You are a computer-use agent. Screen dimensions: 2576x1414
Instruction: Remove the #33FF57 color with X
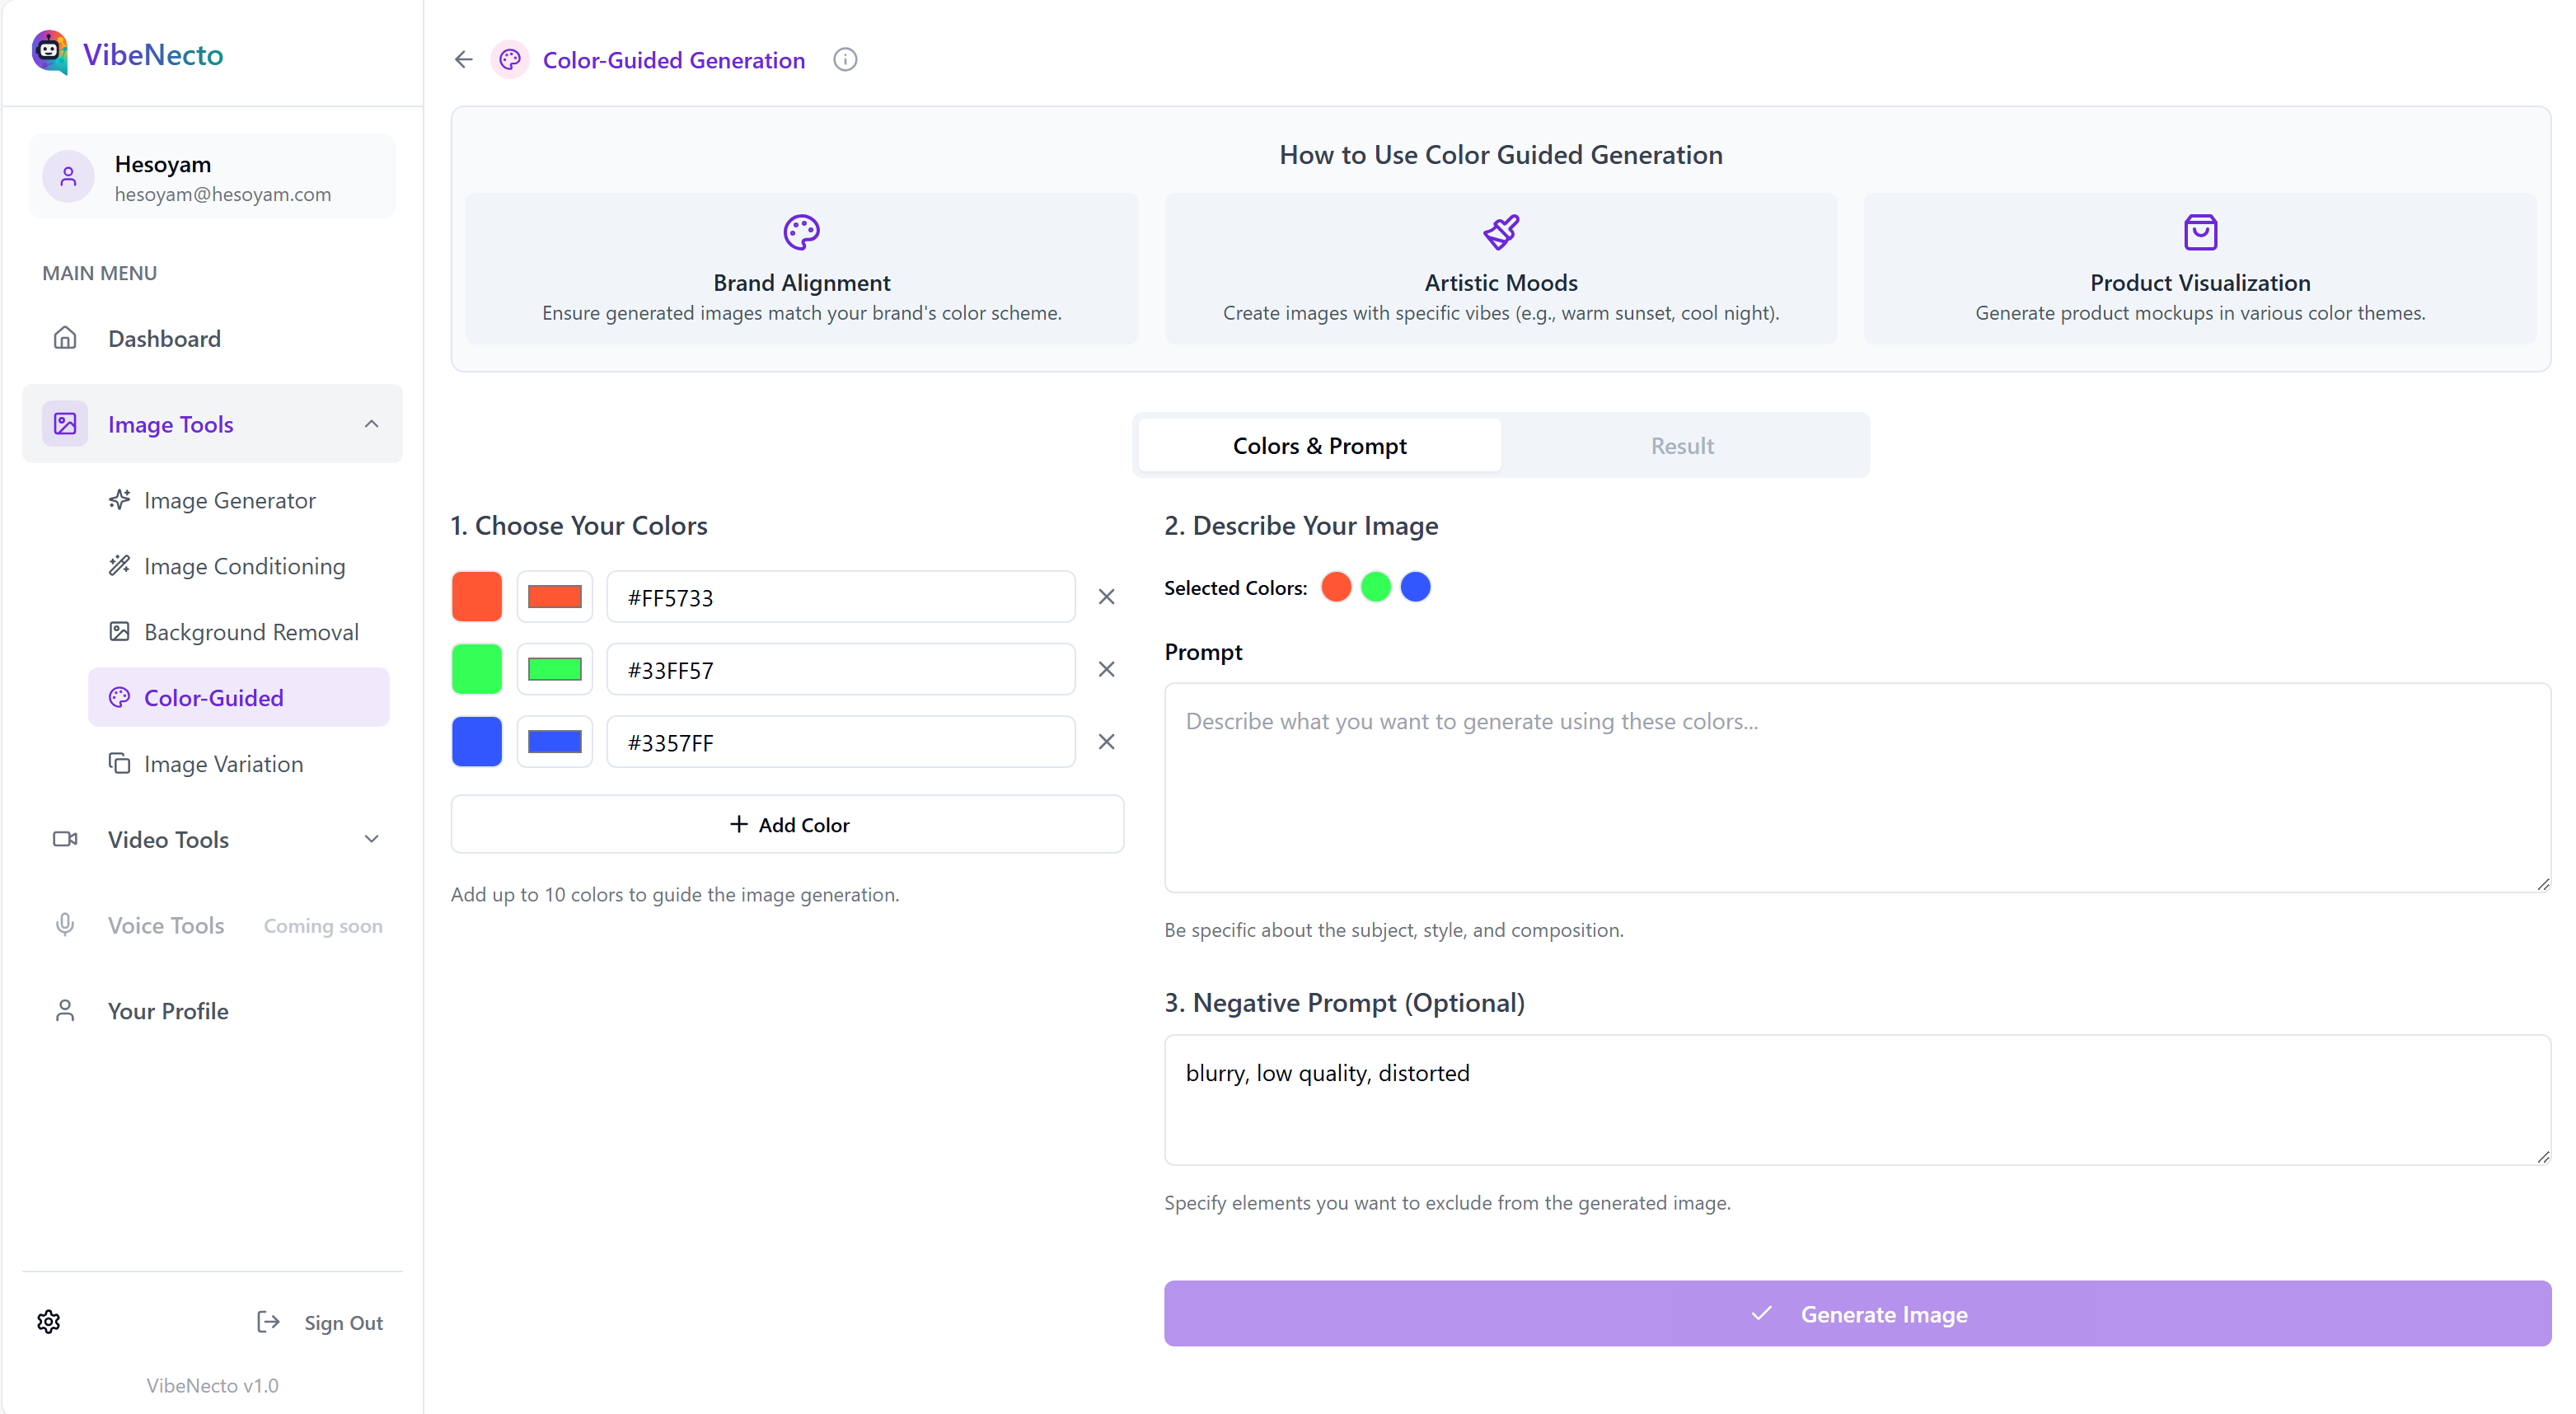tap(1106, 669)
